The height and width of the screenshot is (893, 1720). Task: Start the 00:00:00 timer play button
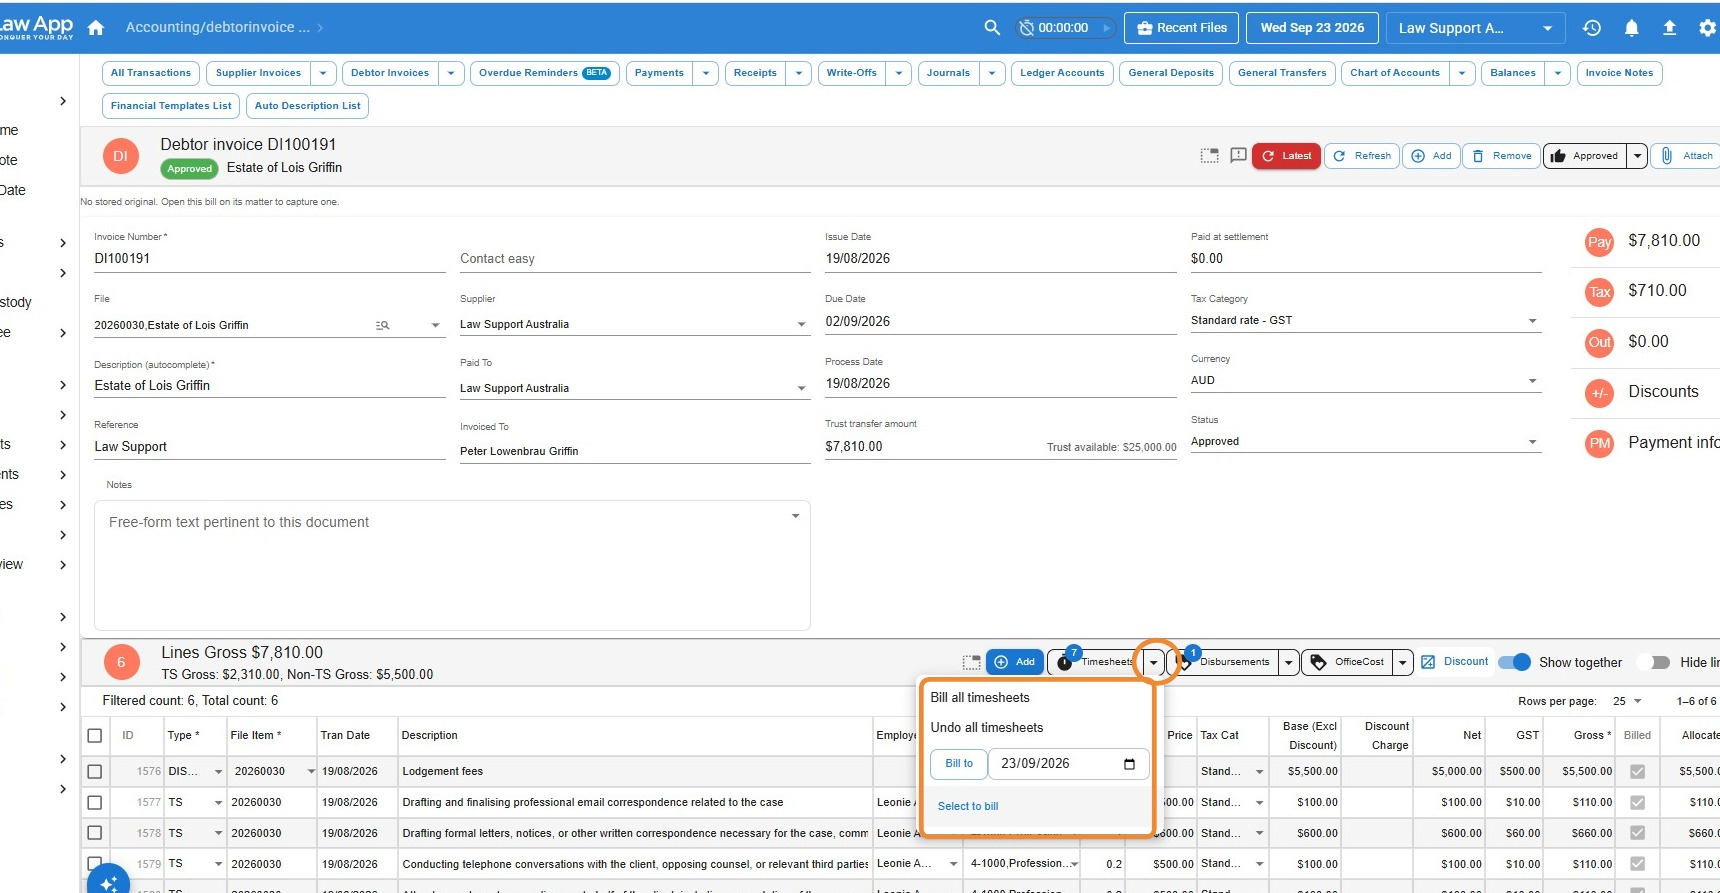pos(1106,28)
